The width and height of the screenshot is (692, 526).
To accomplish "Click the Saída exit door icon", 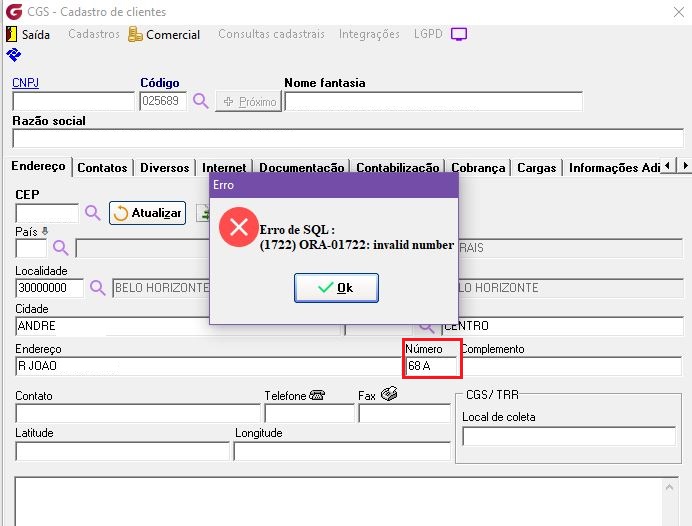I will click(x=11, y=34).
